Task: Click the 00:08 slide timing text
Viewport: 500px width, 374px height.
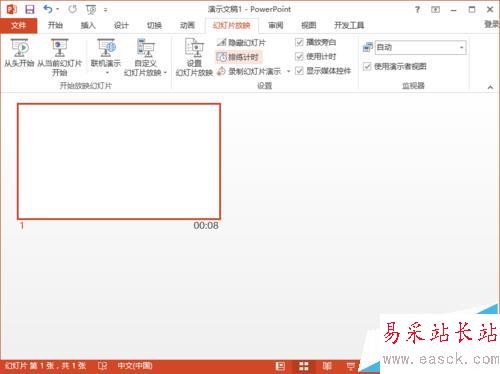Action: point(206,226)
